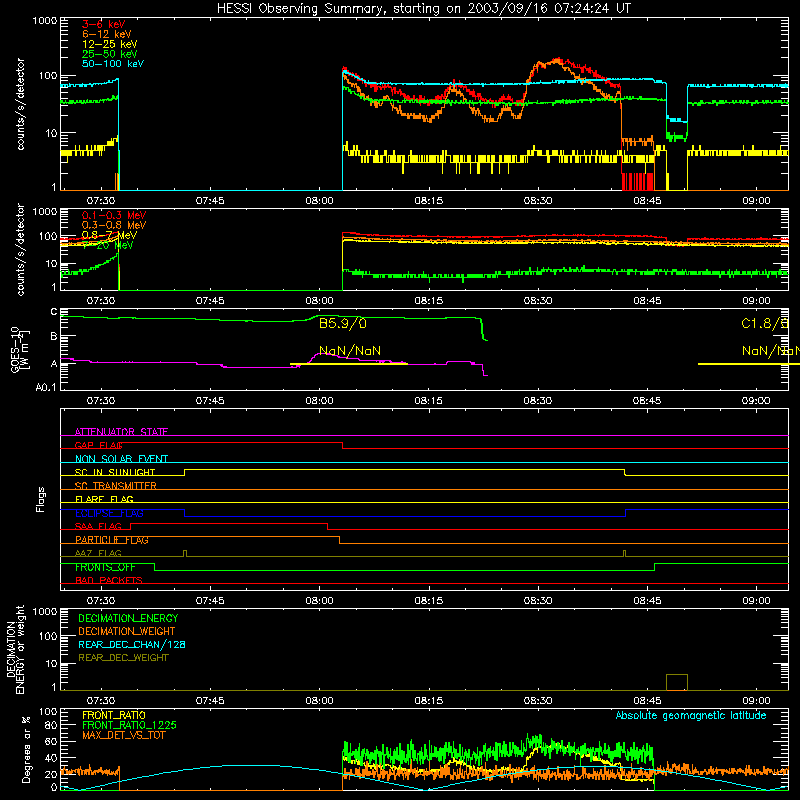
Task: Select the red "3-6 keV" legend label
Action: [104, 24]
